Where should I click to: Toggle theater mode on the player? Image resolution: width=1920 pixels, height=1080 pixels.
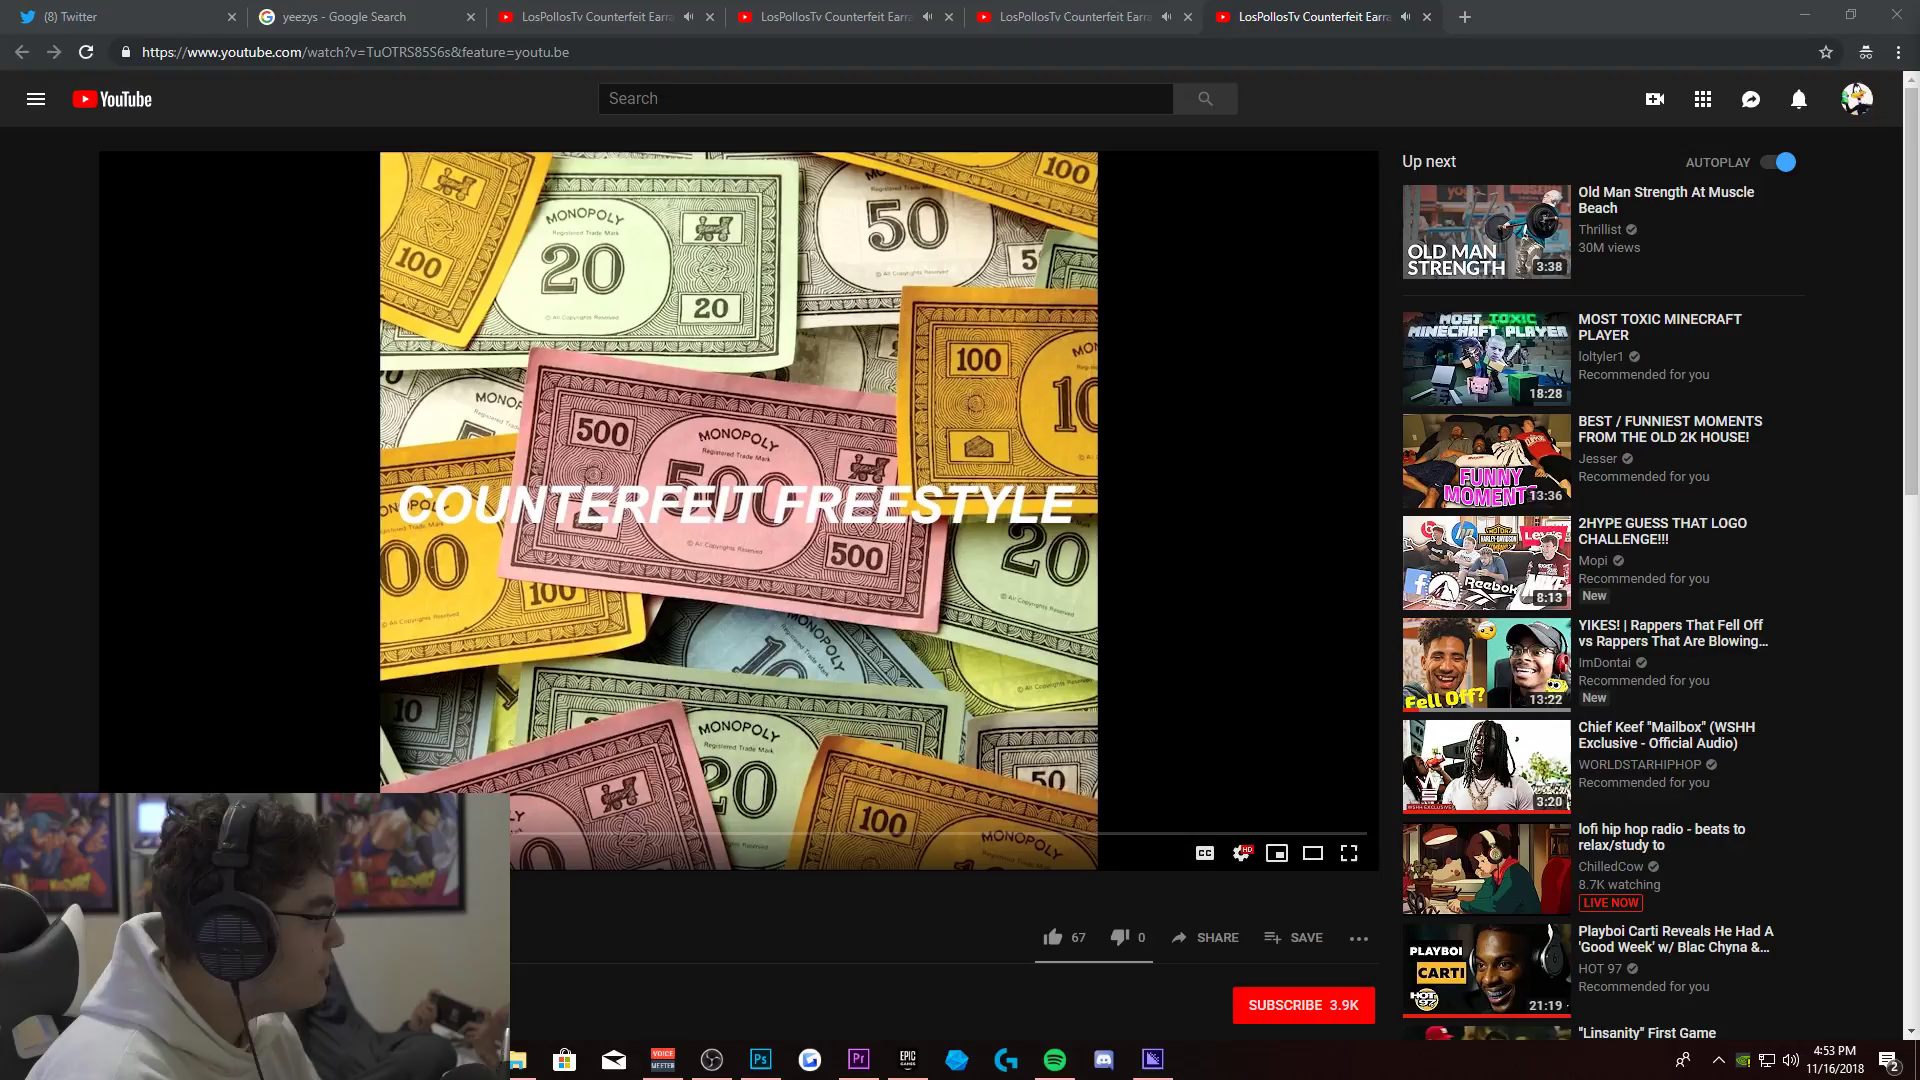click(1313, 853)
